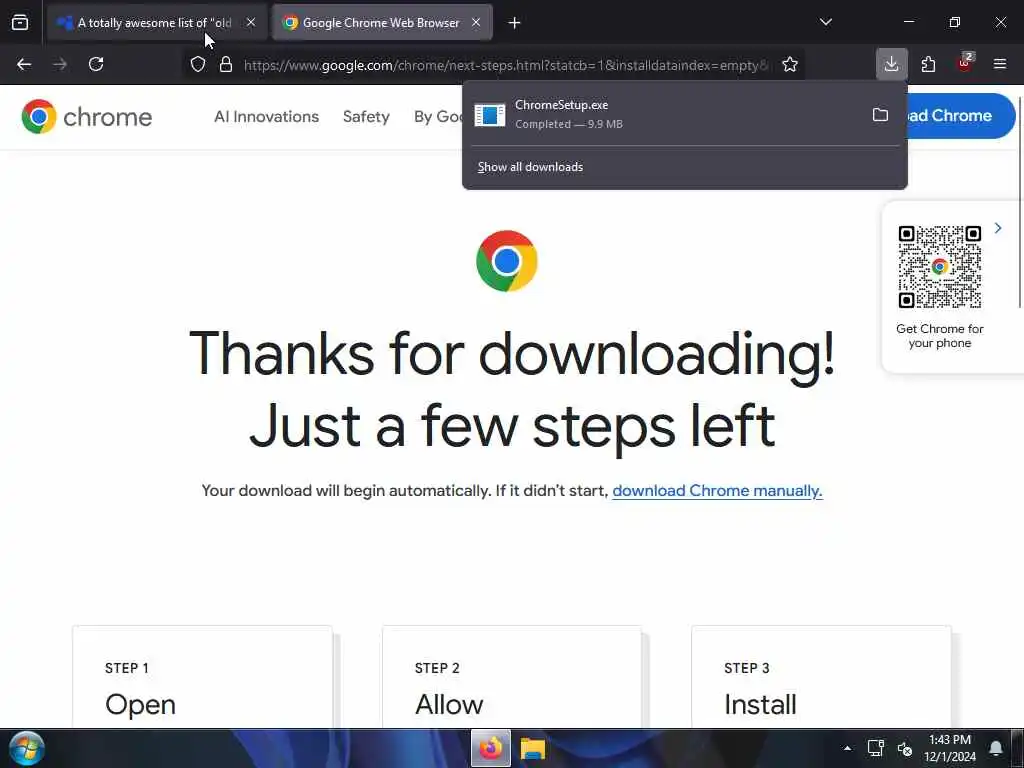Open Safety navigation item
The height and width of the screenshot is (768, 1024).
coord(366,116)
